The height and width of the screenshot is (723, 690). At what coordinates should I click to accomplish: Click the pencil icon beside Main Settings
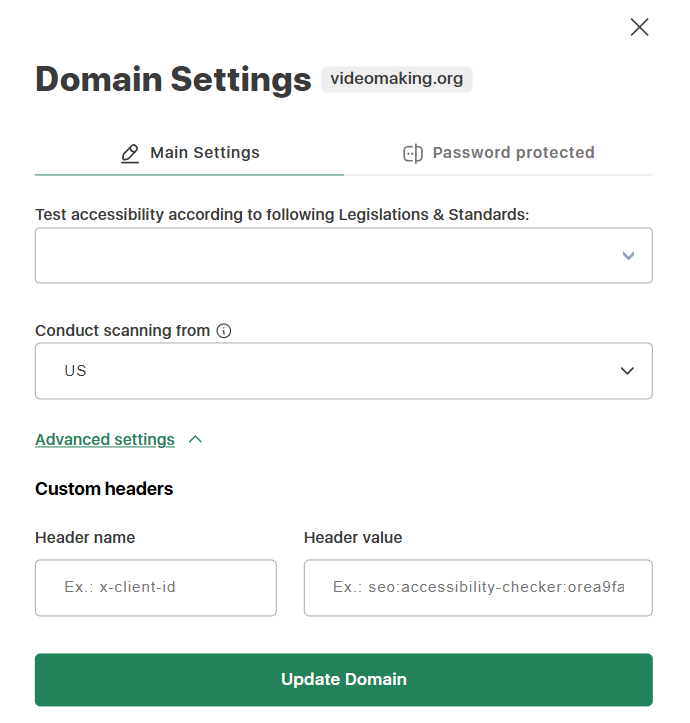tap(130, 153)
